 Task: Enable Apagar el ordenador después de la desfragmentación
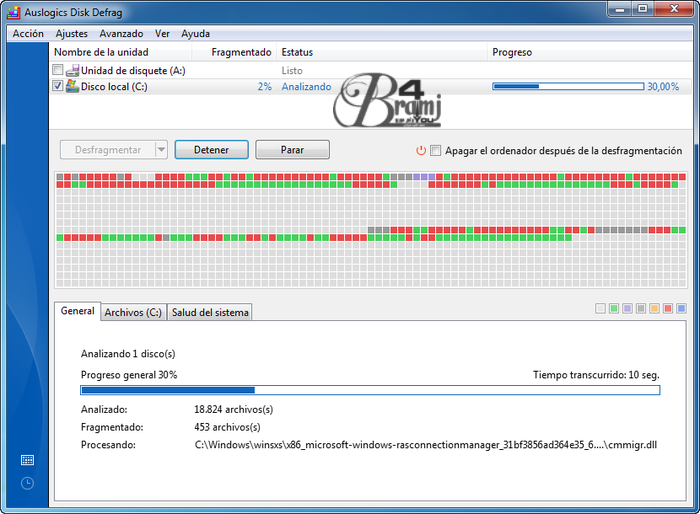point(436,150)
